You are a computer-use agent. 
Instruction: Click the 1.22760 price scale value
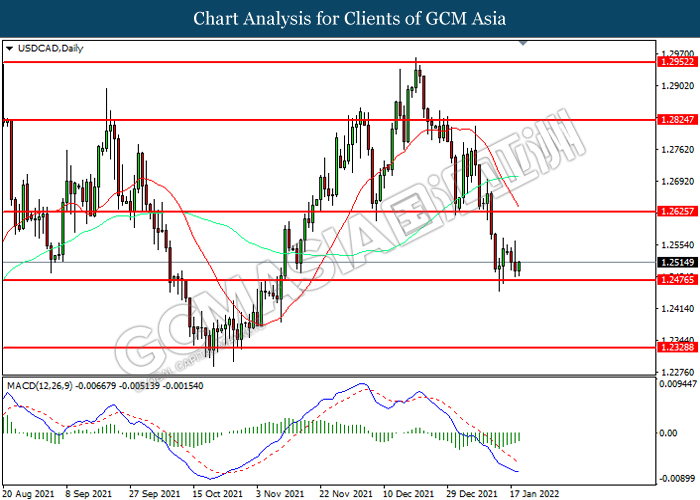(677, 372)
